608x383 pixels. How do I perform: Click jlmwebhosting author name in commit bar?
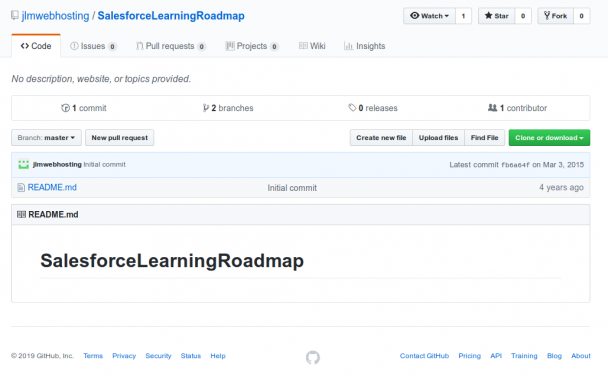point(57,164)
